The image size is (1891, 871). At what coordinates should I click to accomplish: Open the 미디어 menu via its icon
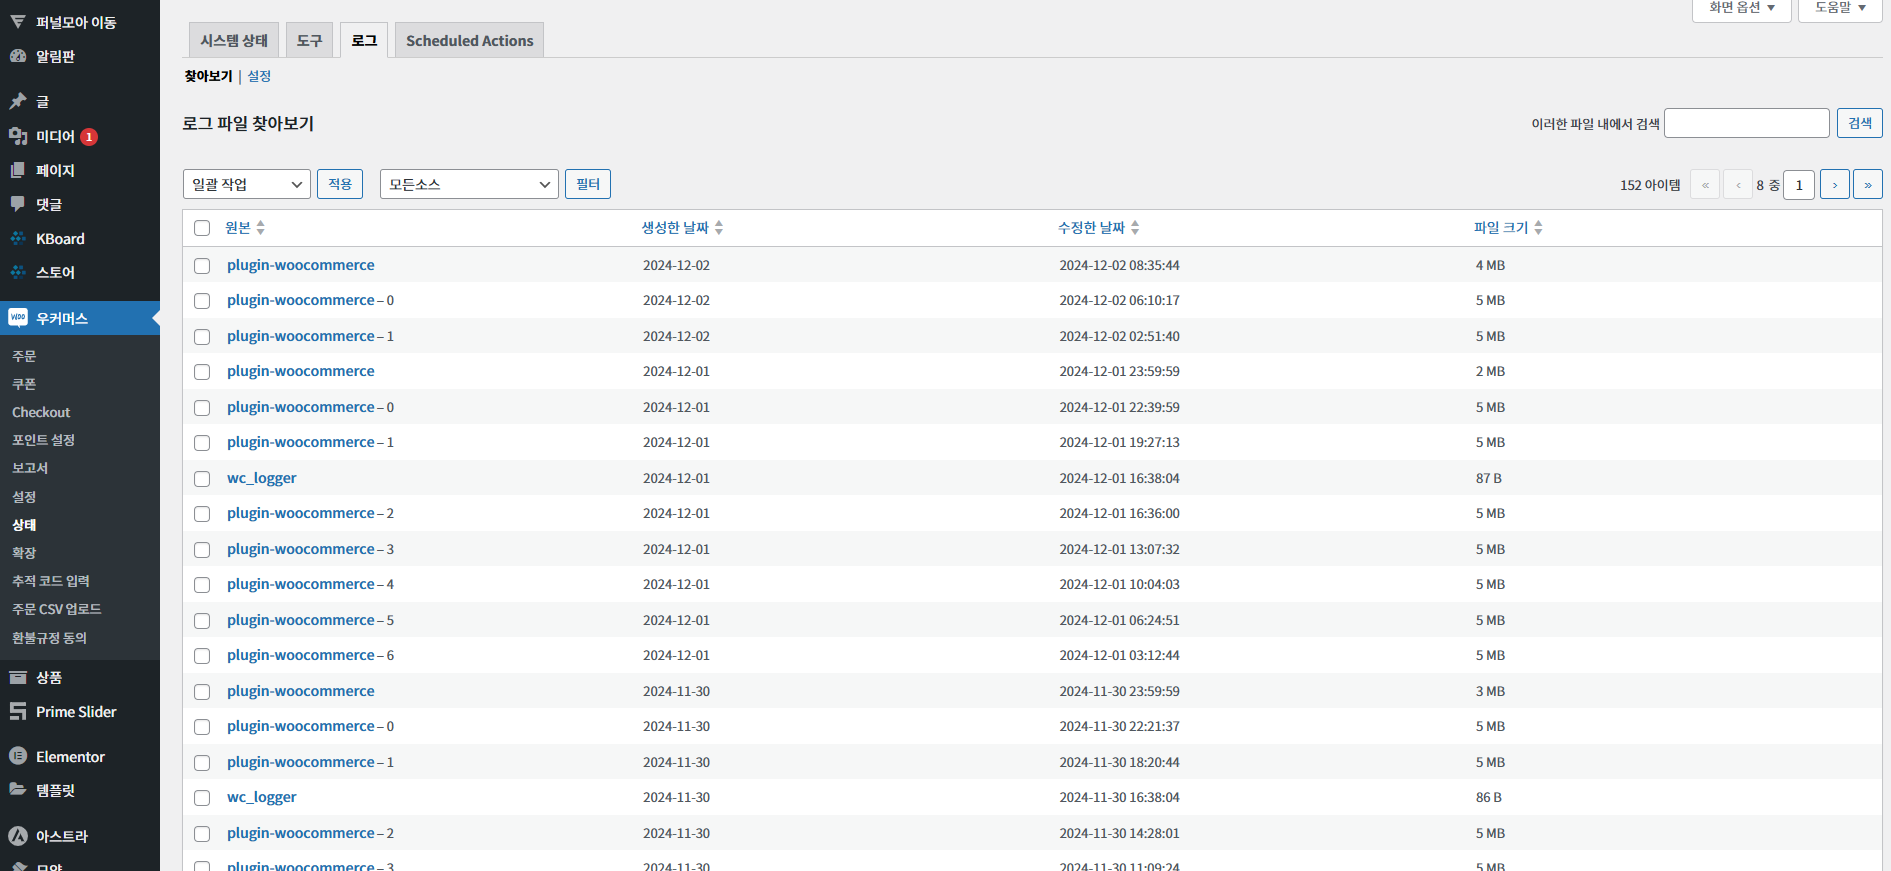click(18, 136)
